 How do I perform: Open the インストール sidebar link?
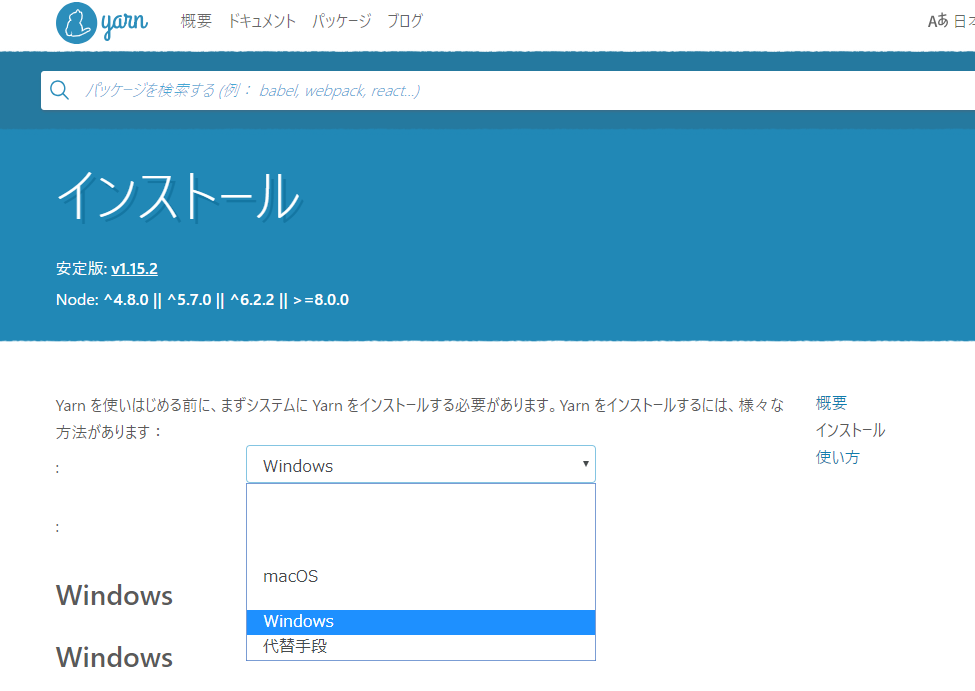point(850,430)
